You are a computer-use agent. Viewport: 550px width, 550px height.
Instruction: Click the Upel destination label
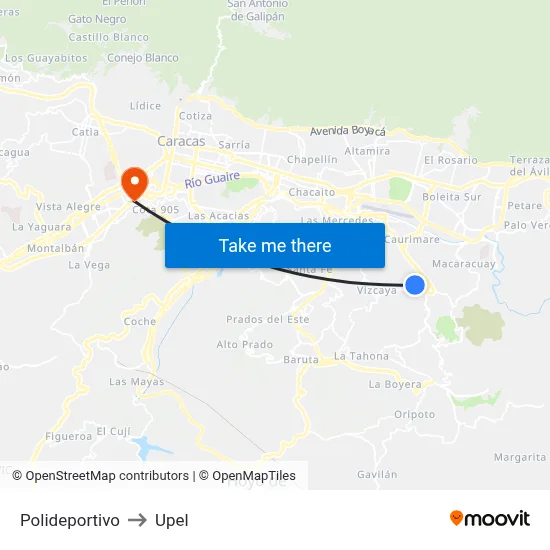coord(172,520)
